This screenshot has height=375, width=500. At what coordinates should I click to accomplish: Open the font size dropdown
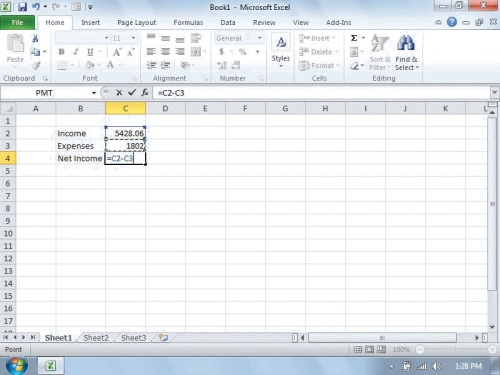tap(133, 38)
